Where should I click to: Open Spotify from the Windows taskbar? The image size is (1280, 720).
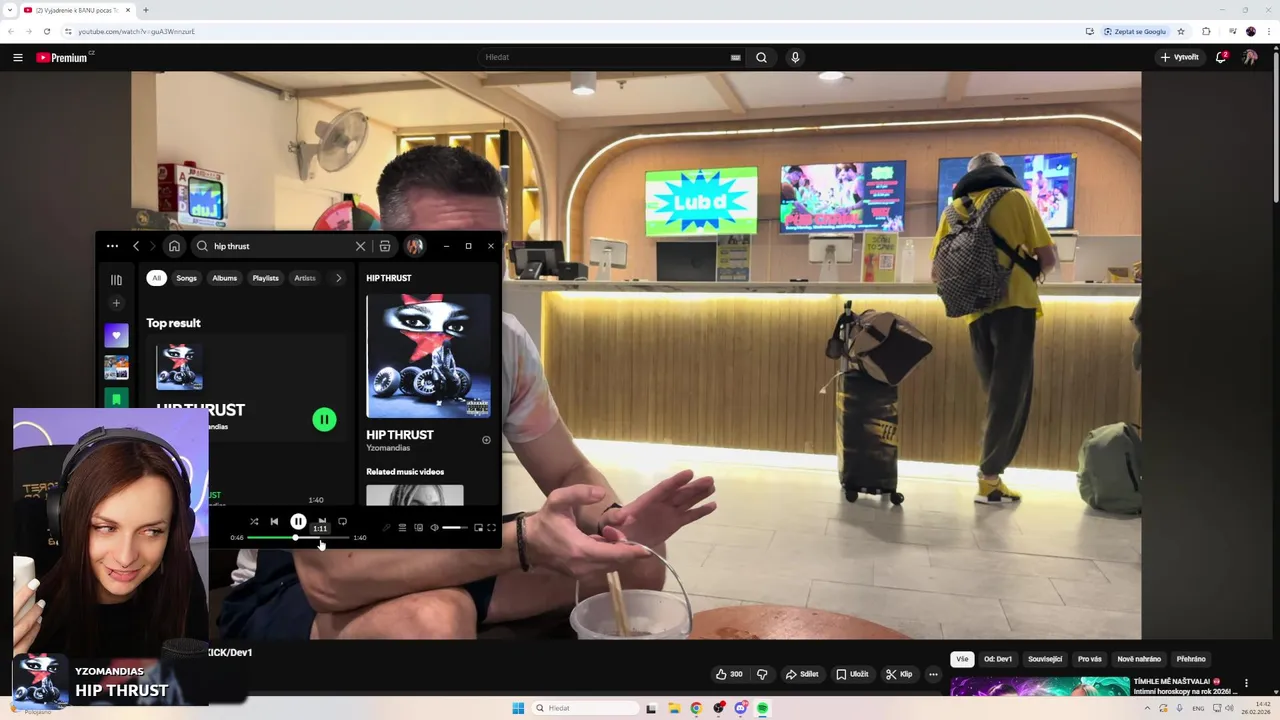click(762, 708)
